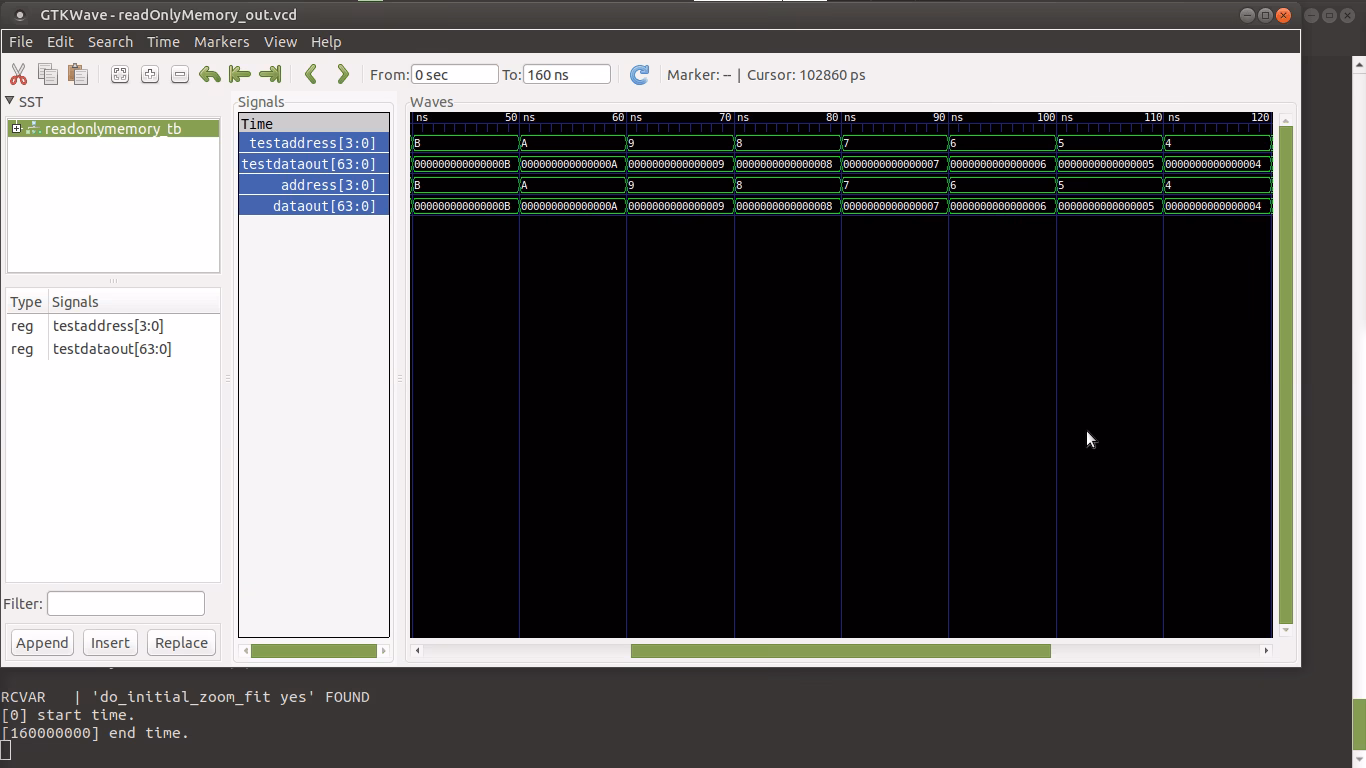Screen dimensions: 1366x768
Task: Click vertical scrollbar down arrow
Action: [1286, 630]
